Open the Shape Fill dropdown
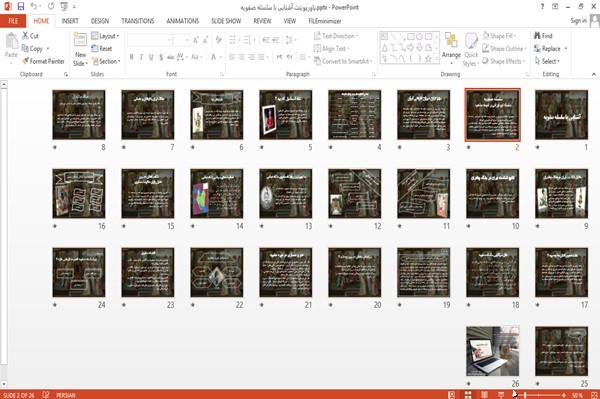This screenshot has height=399, width=600. (499, 36)
